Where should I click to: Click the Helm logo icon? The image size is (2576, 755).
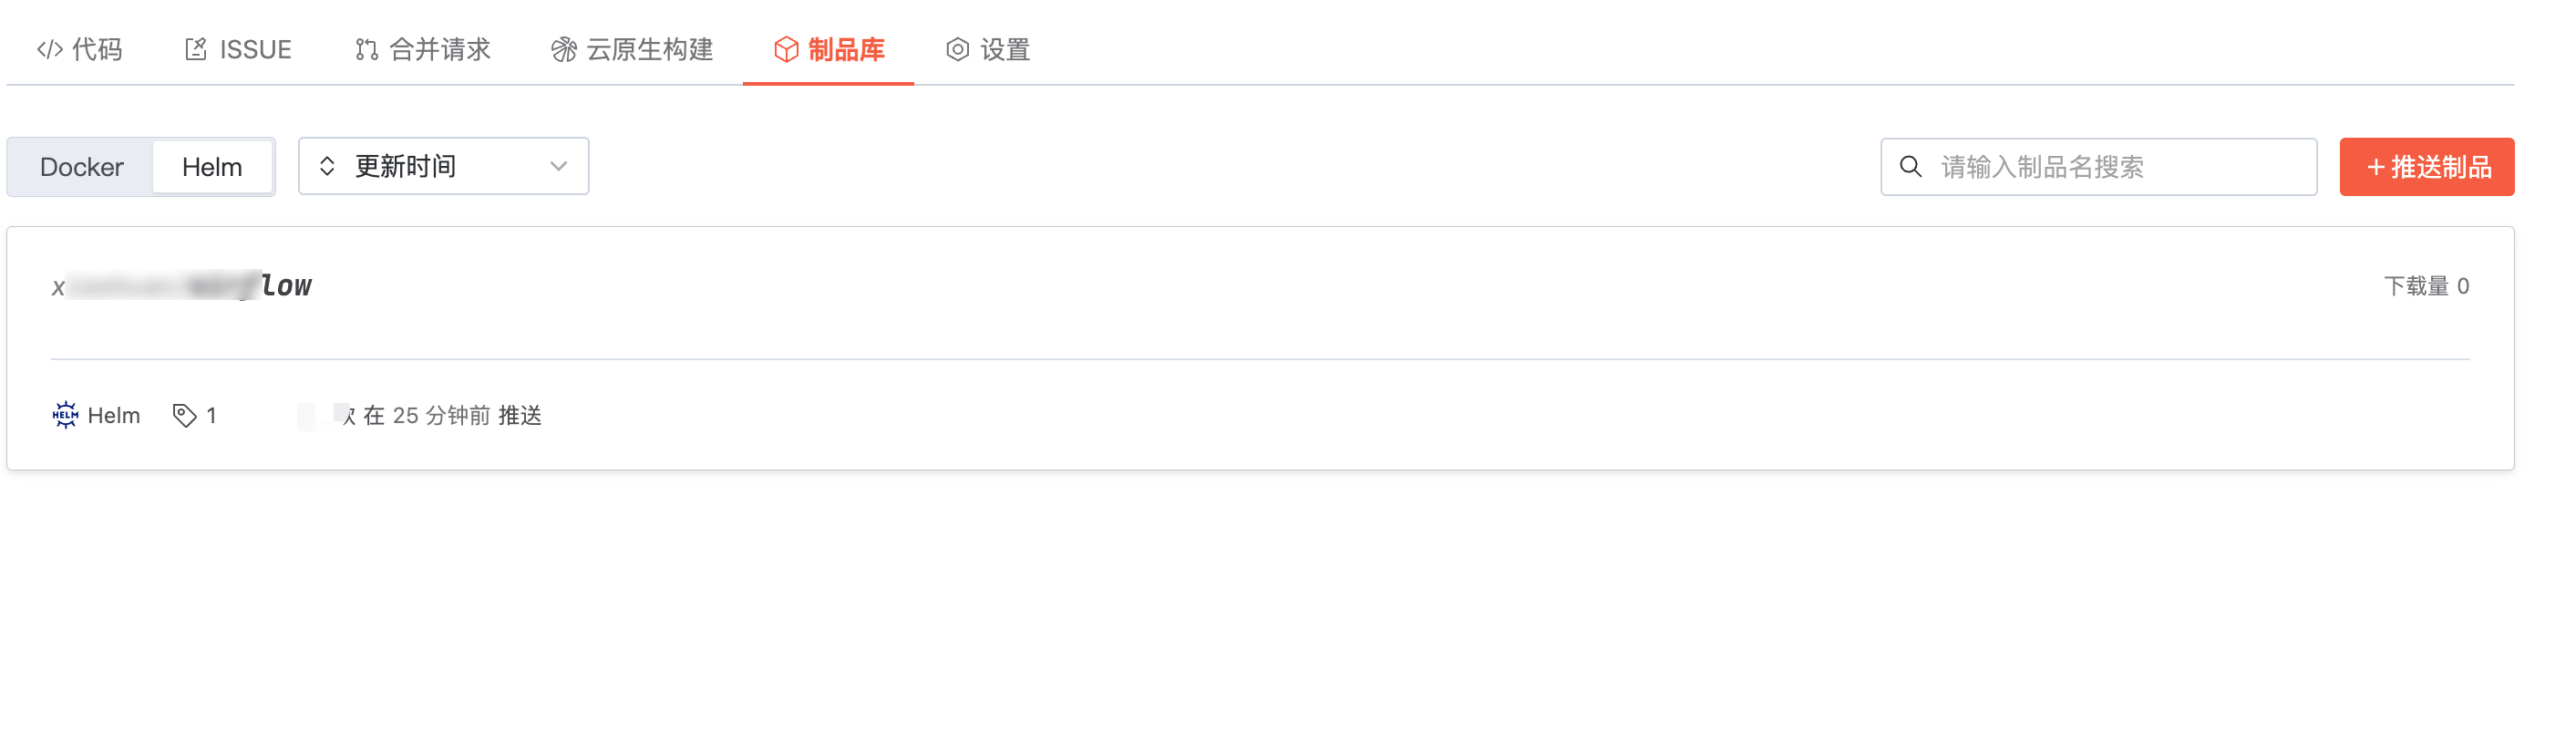point(65,415)
